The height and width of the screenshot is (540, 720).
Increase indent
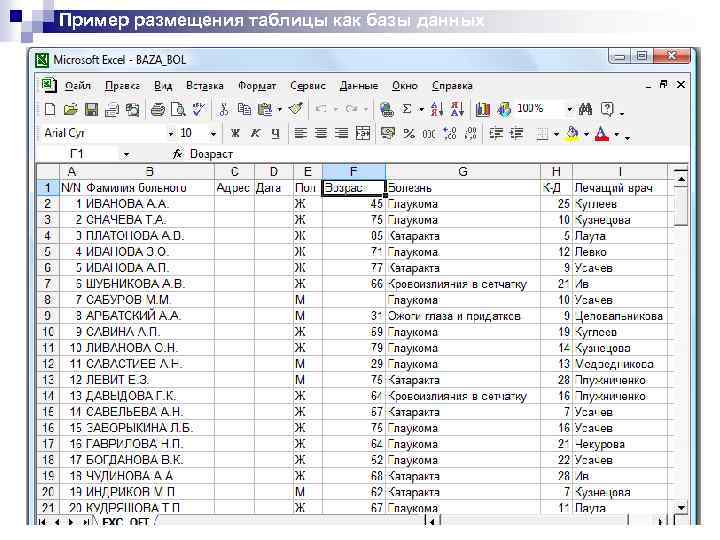517,133
